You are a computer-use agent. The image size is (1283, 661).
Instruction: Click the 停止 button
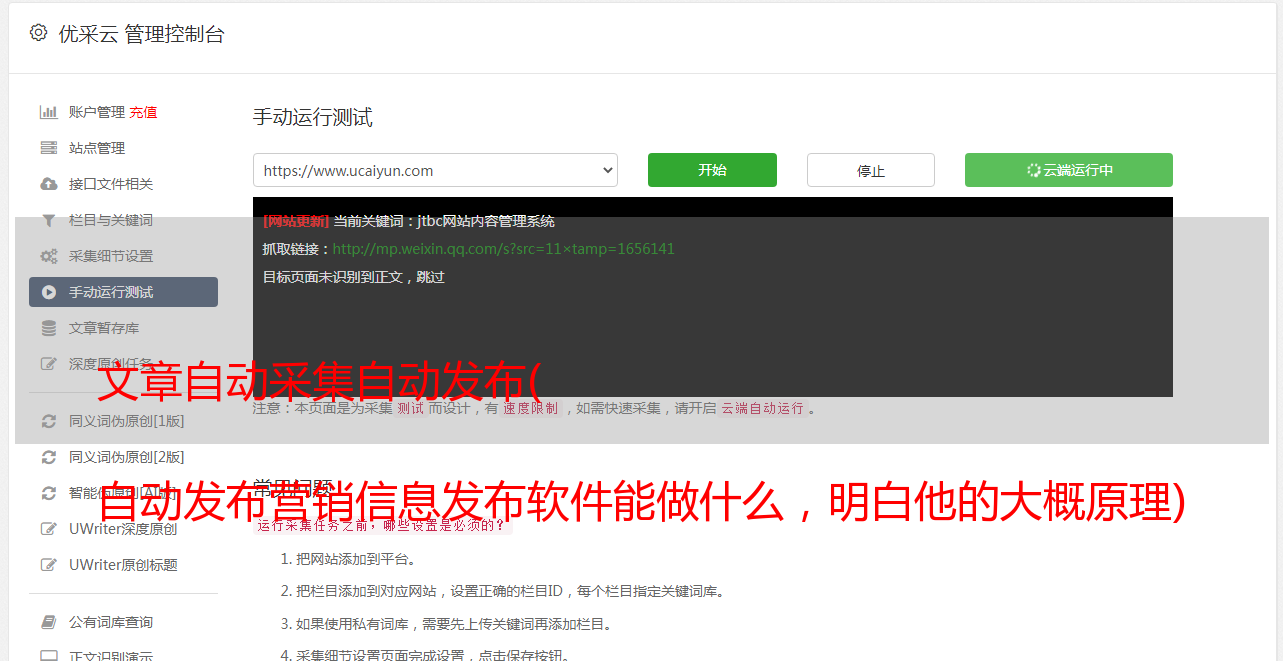[871, 170]
